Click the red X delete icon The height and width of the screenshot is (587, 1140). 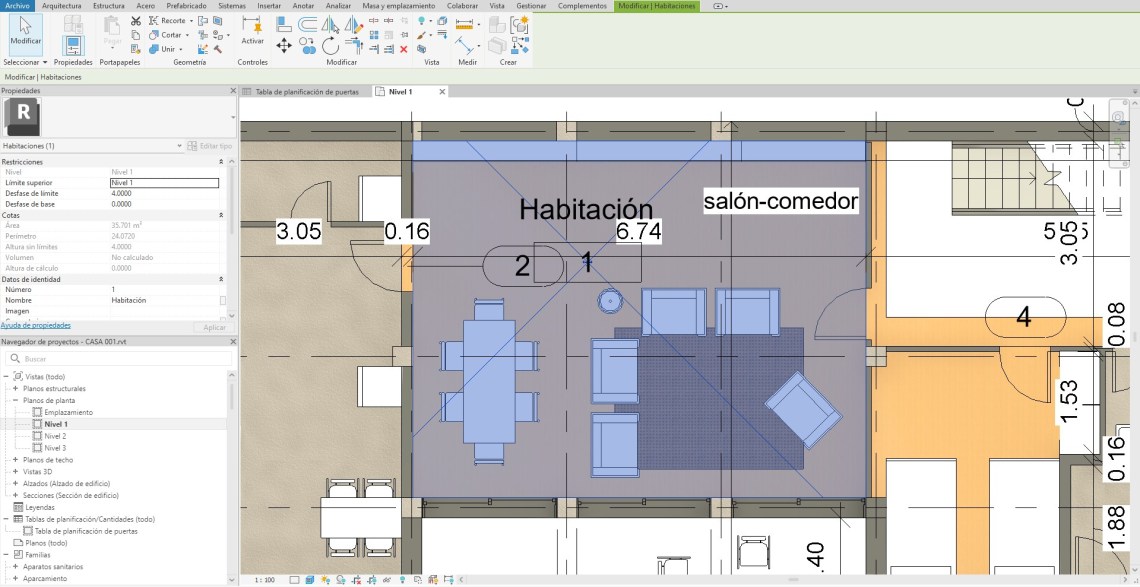pyautogui.click(x=403, y=48)
